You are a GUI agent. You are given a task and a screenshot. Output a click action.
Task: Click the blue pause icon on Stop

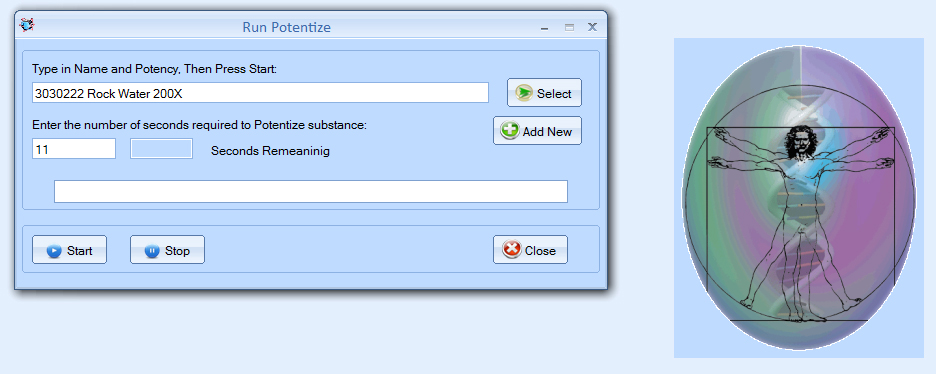152,251
